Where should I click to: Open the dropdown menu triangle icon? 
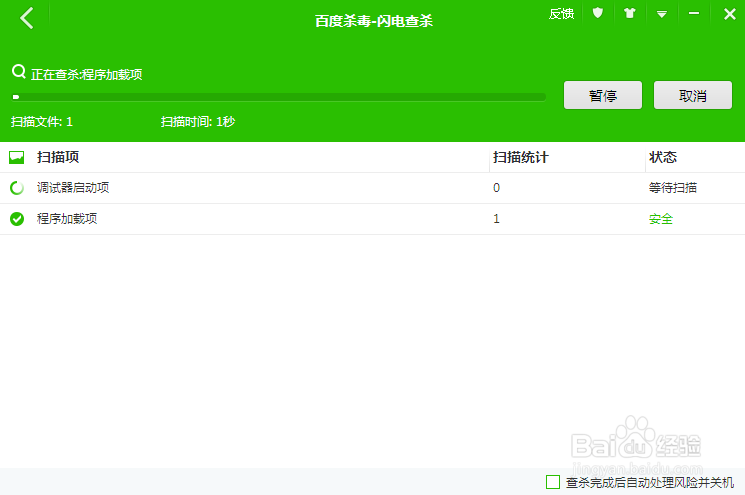click(661, 14)
